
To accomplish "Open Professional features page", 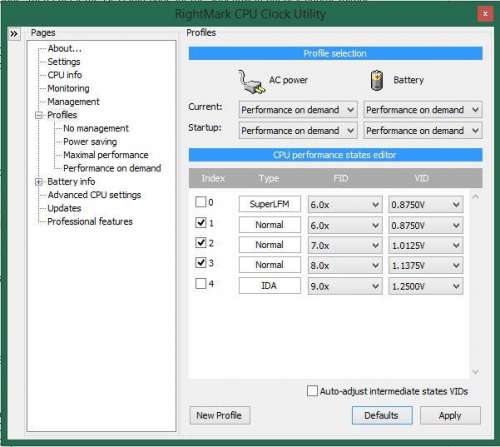I will point(90,222).
